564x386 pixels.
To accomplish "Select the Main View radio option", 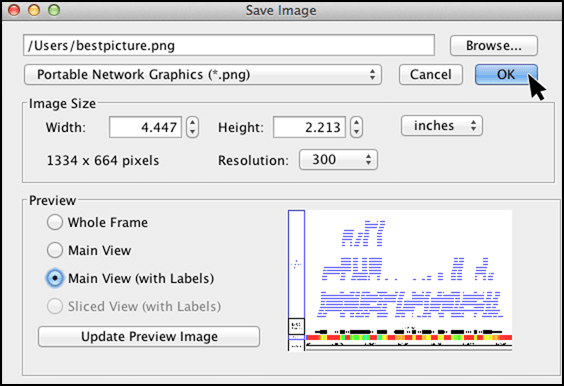I will coord(55,250).
